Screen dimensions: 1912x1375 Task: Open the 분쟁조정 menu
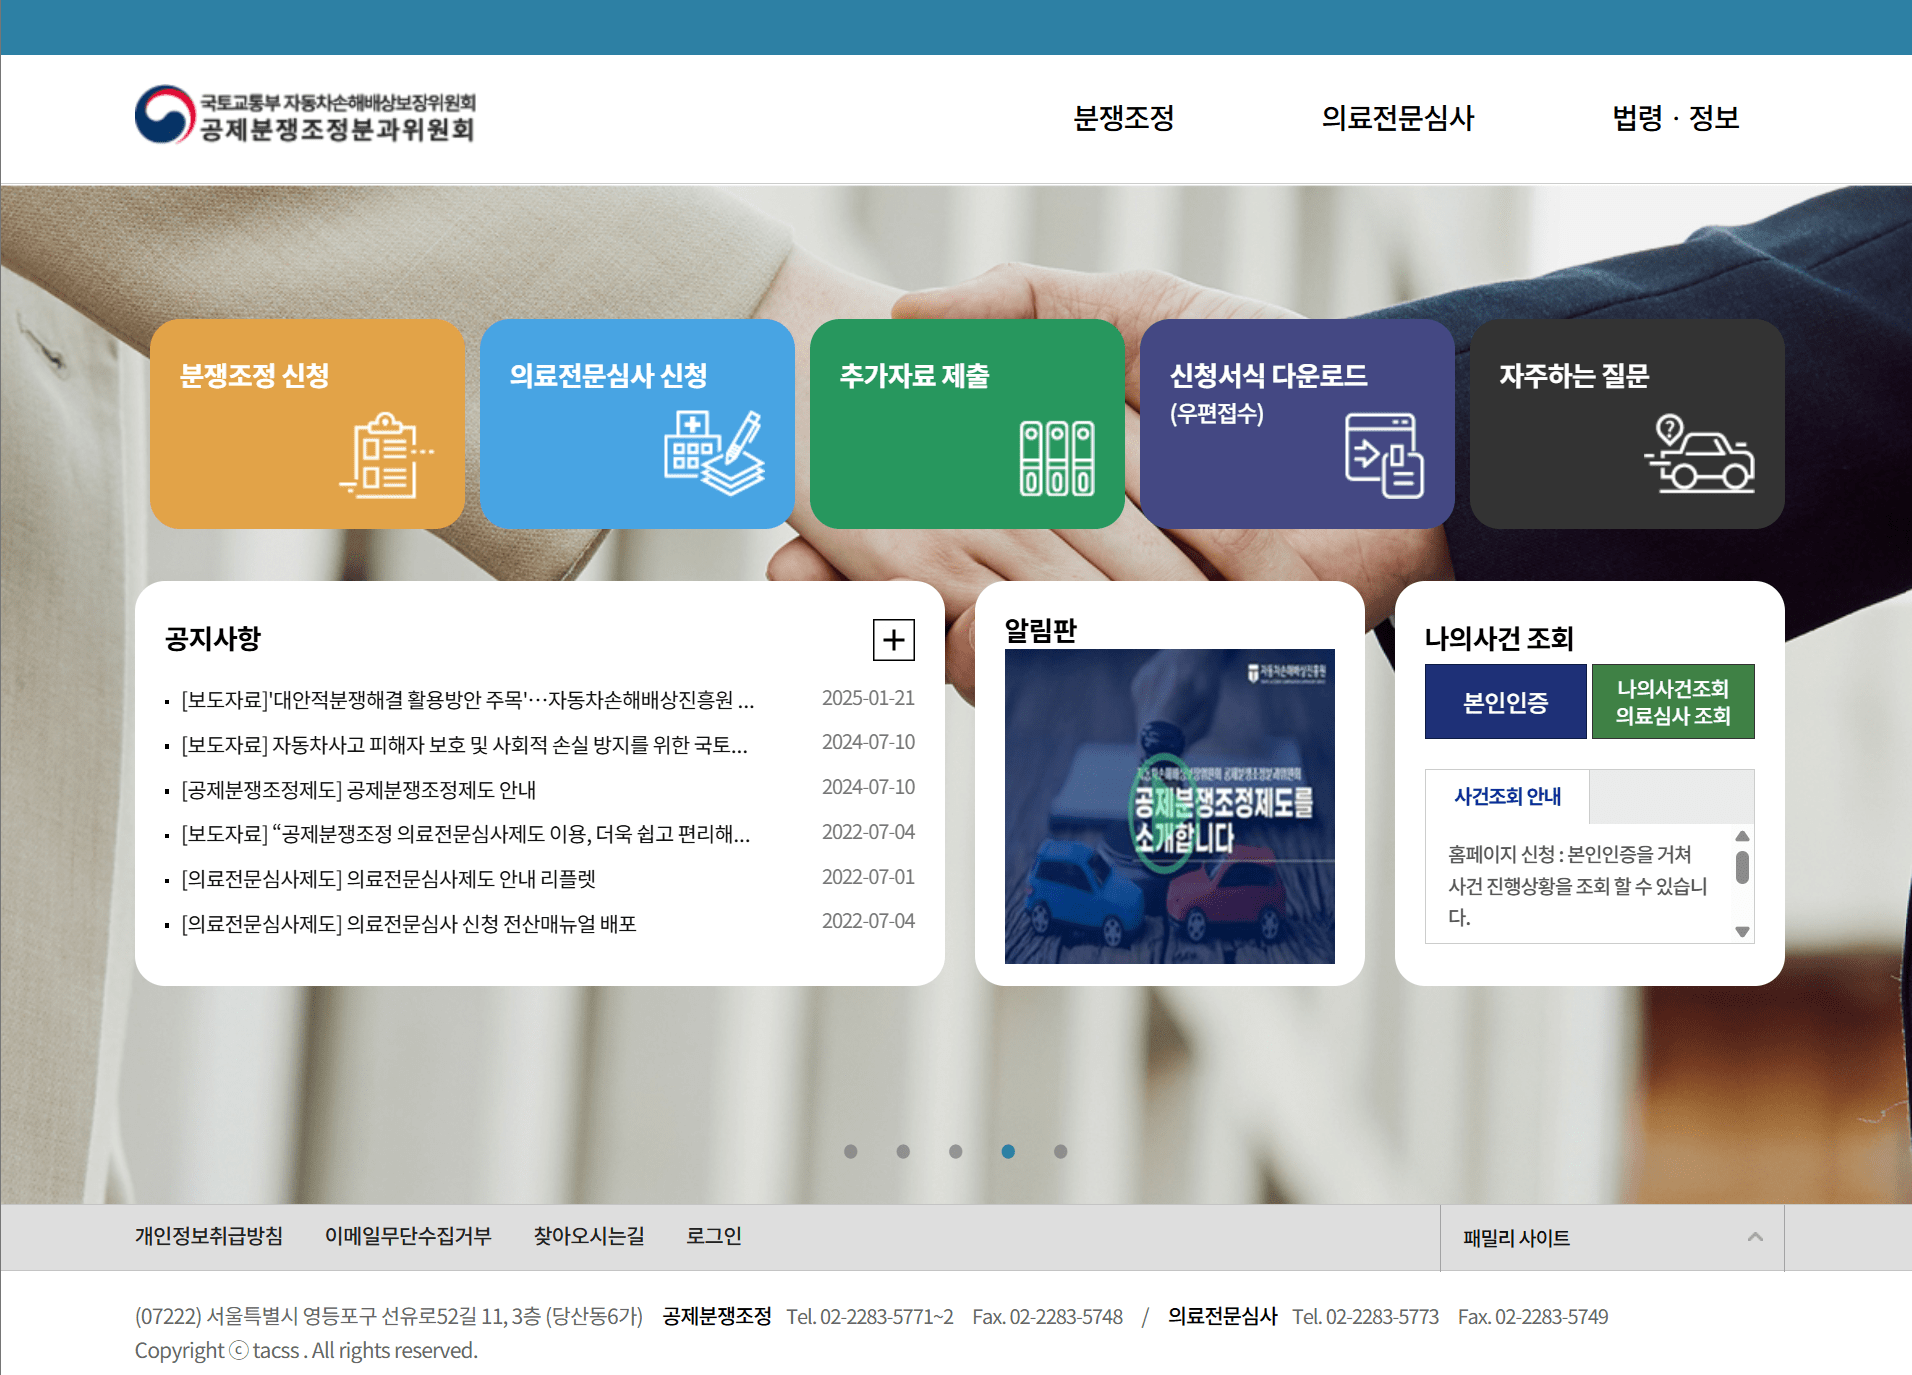(x=1123, y=118)
